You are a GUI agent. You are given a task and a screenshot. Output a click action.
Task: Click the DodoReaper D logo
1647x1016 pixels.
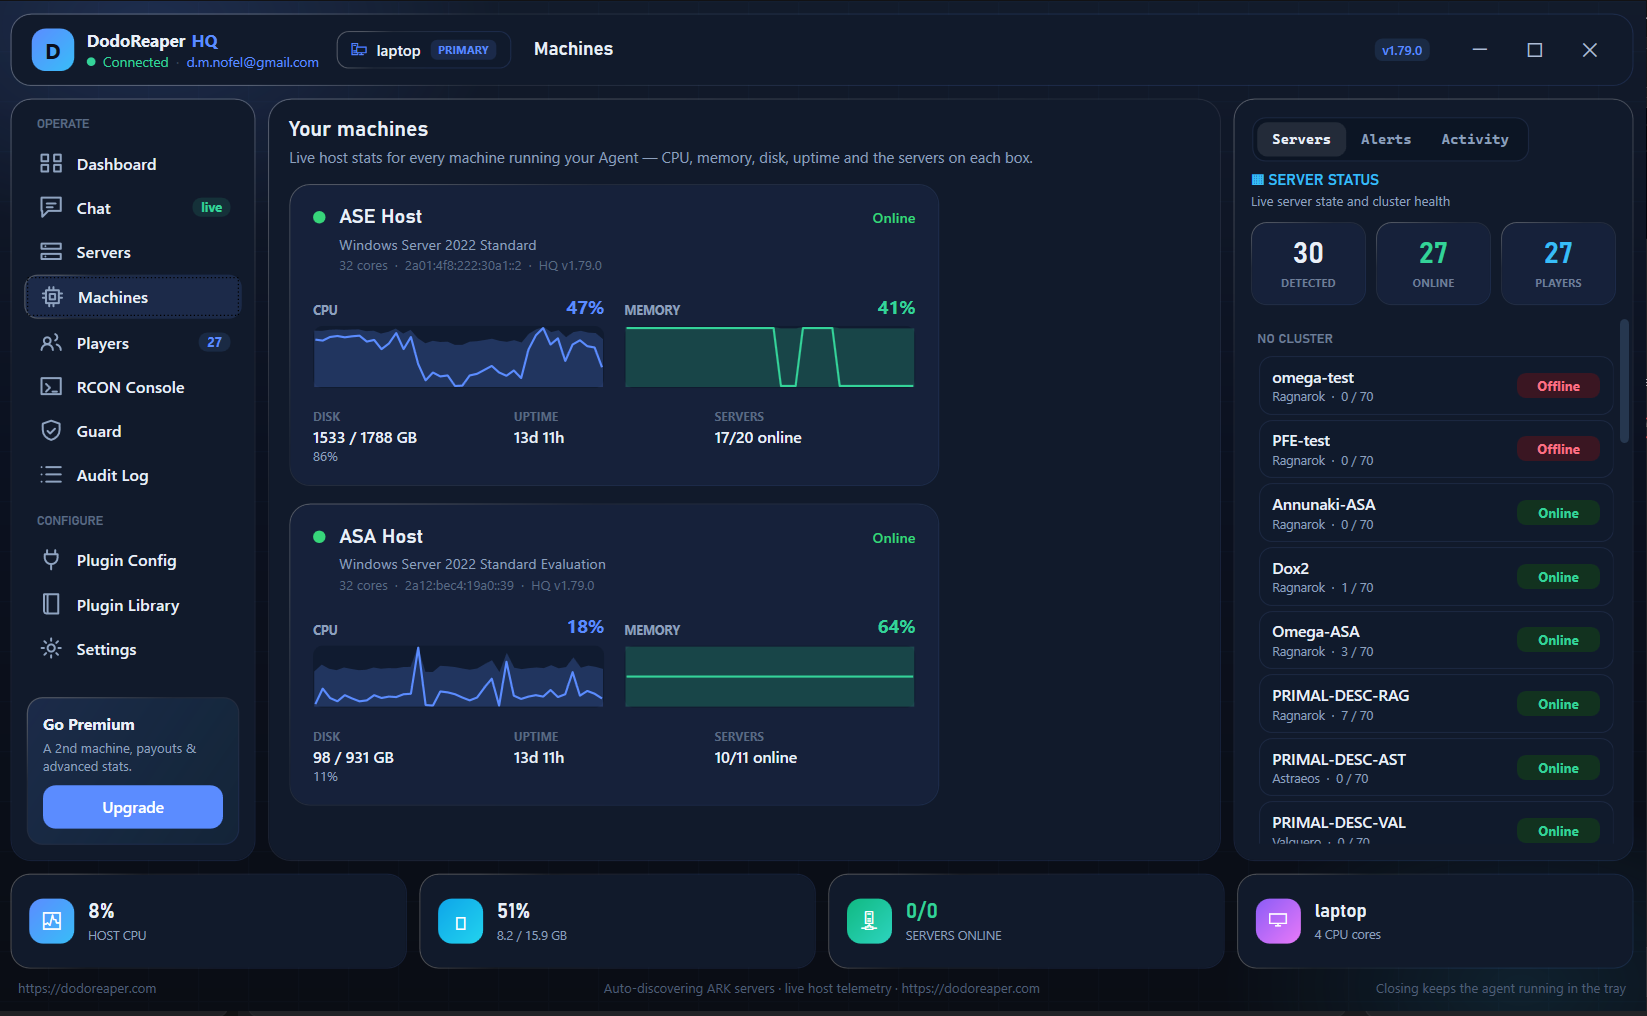(53, 50)
